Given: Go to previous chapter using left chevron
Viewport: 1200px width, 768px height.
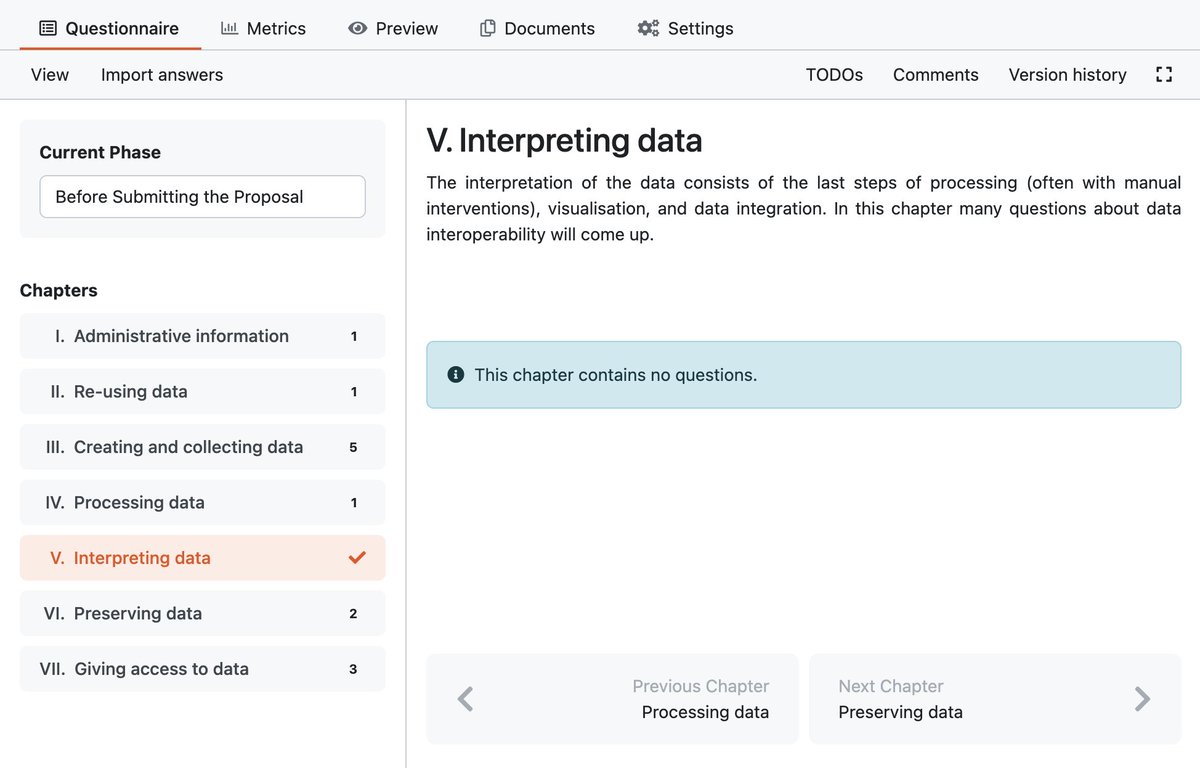Looking at the screenshot, I should tap(465, 699).
